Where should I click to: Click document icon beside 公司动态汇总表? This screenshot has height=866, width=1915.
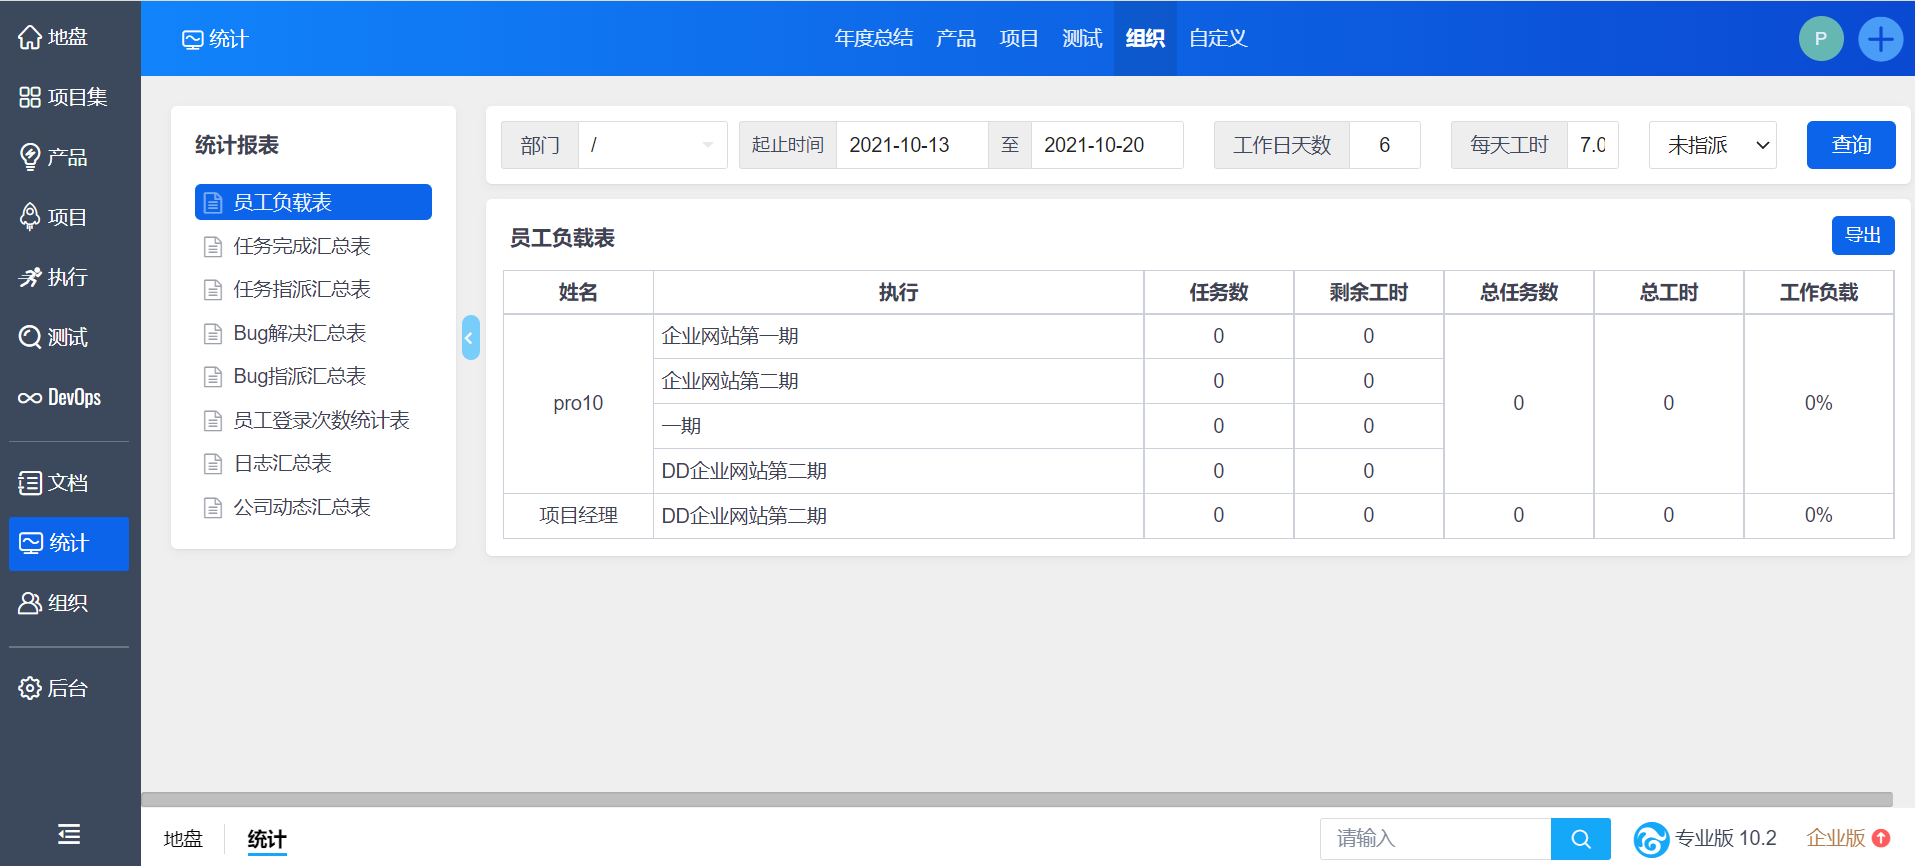(213, 508)
